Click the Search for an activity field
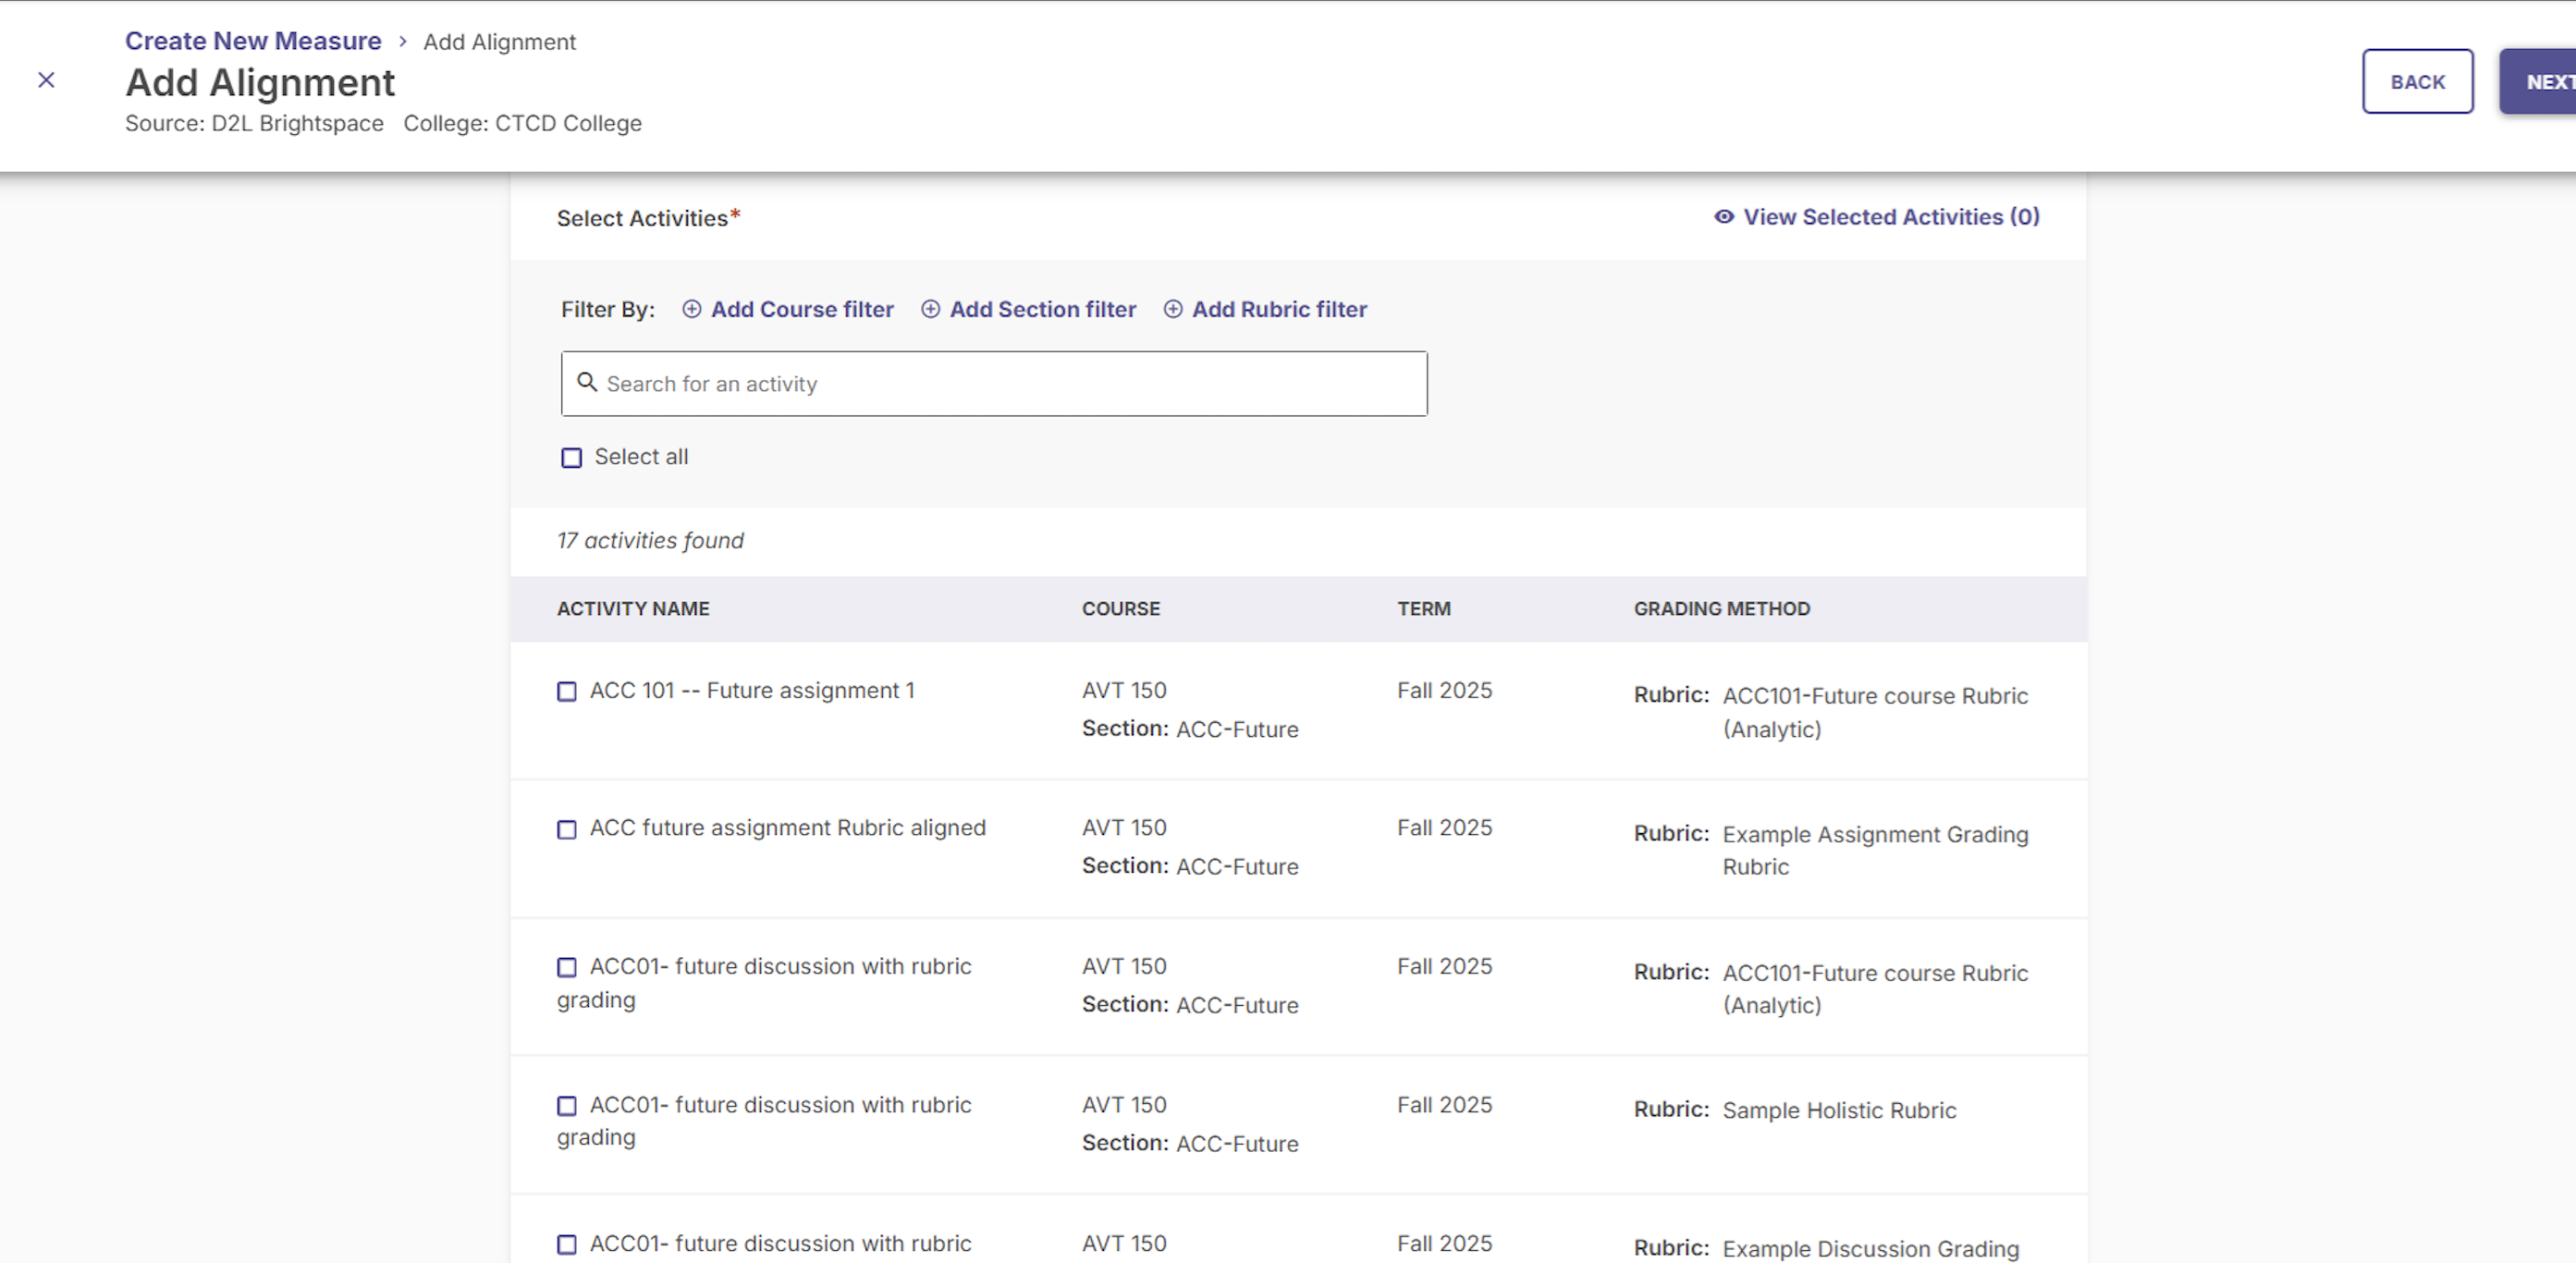 pos(1010,384)
